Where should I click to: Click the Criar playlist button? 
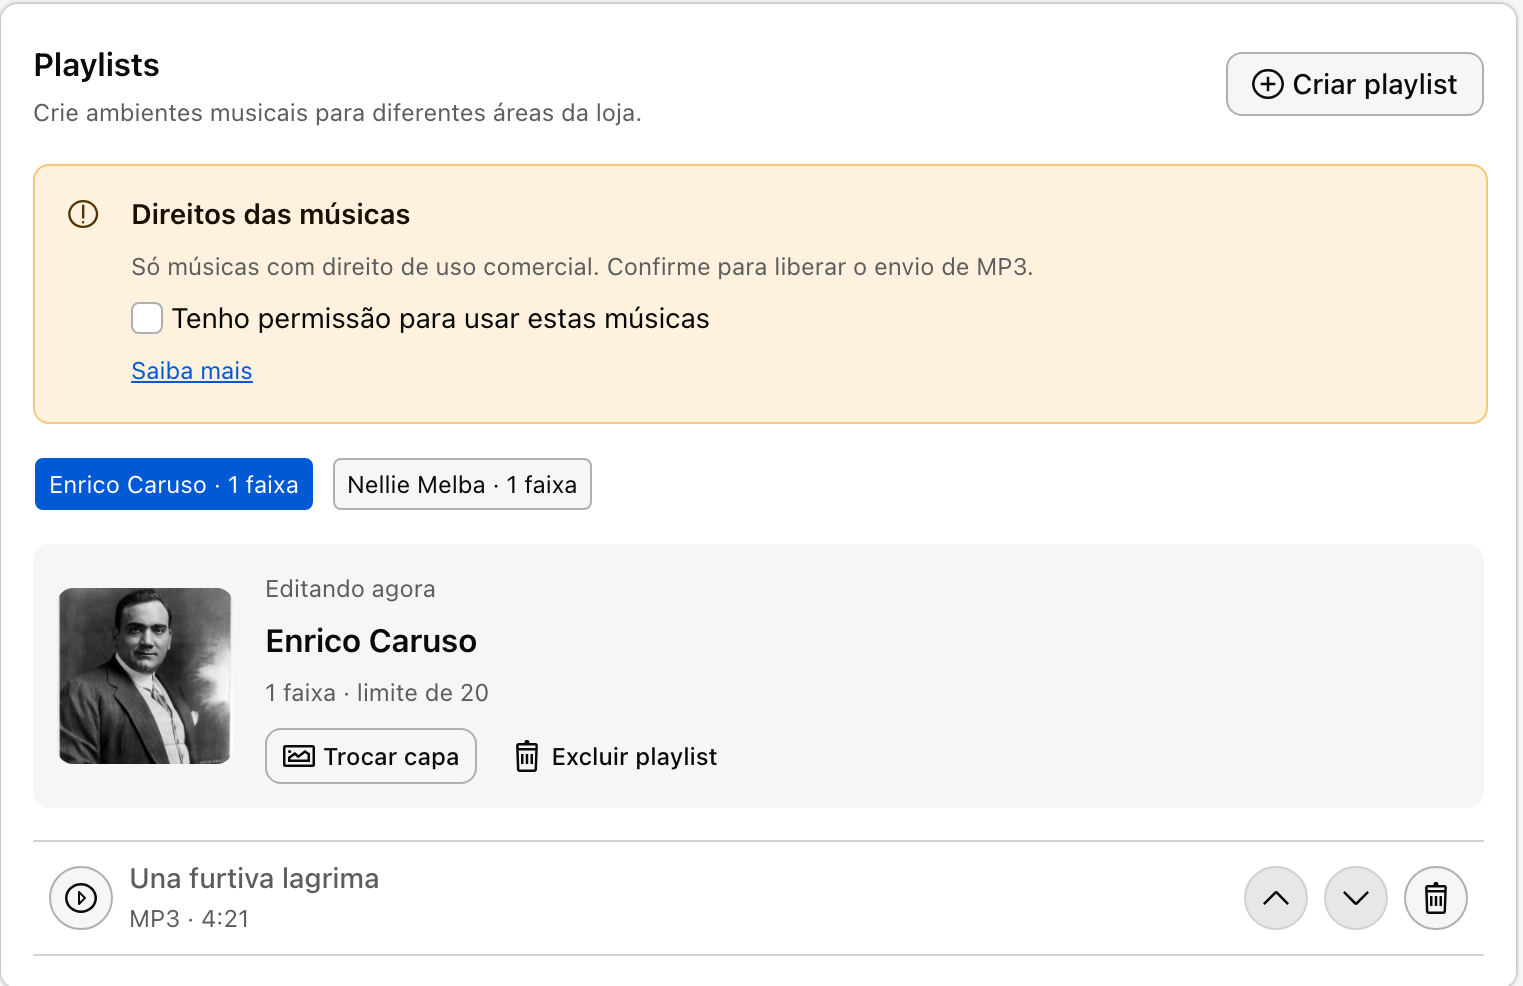(1354, 84)
